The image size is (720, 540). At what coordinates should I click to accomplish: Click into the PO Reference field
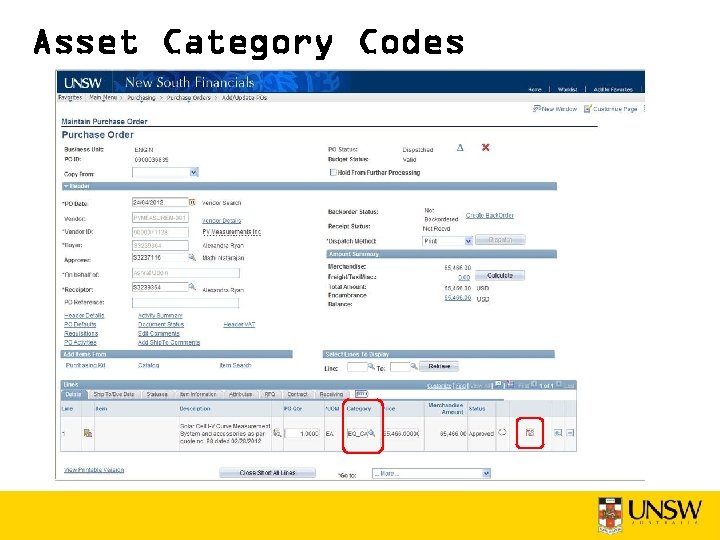click(186, 303)
